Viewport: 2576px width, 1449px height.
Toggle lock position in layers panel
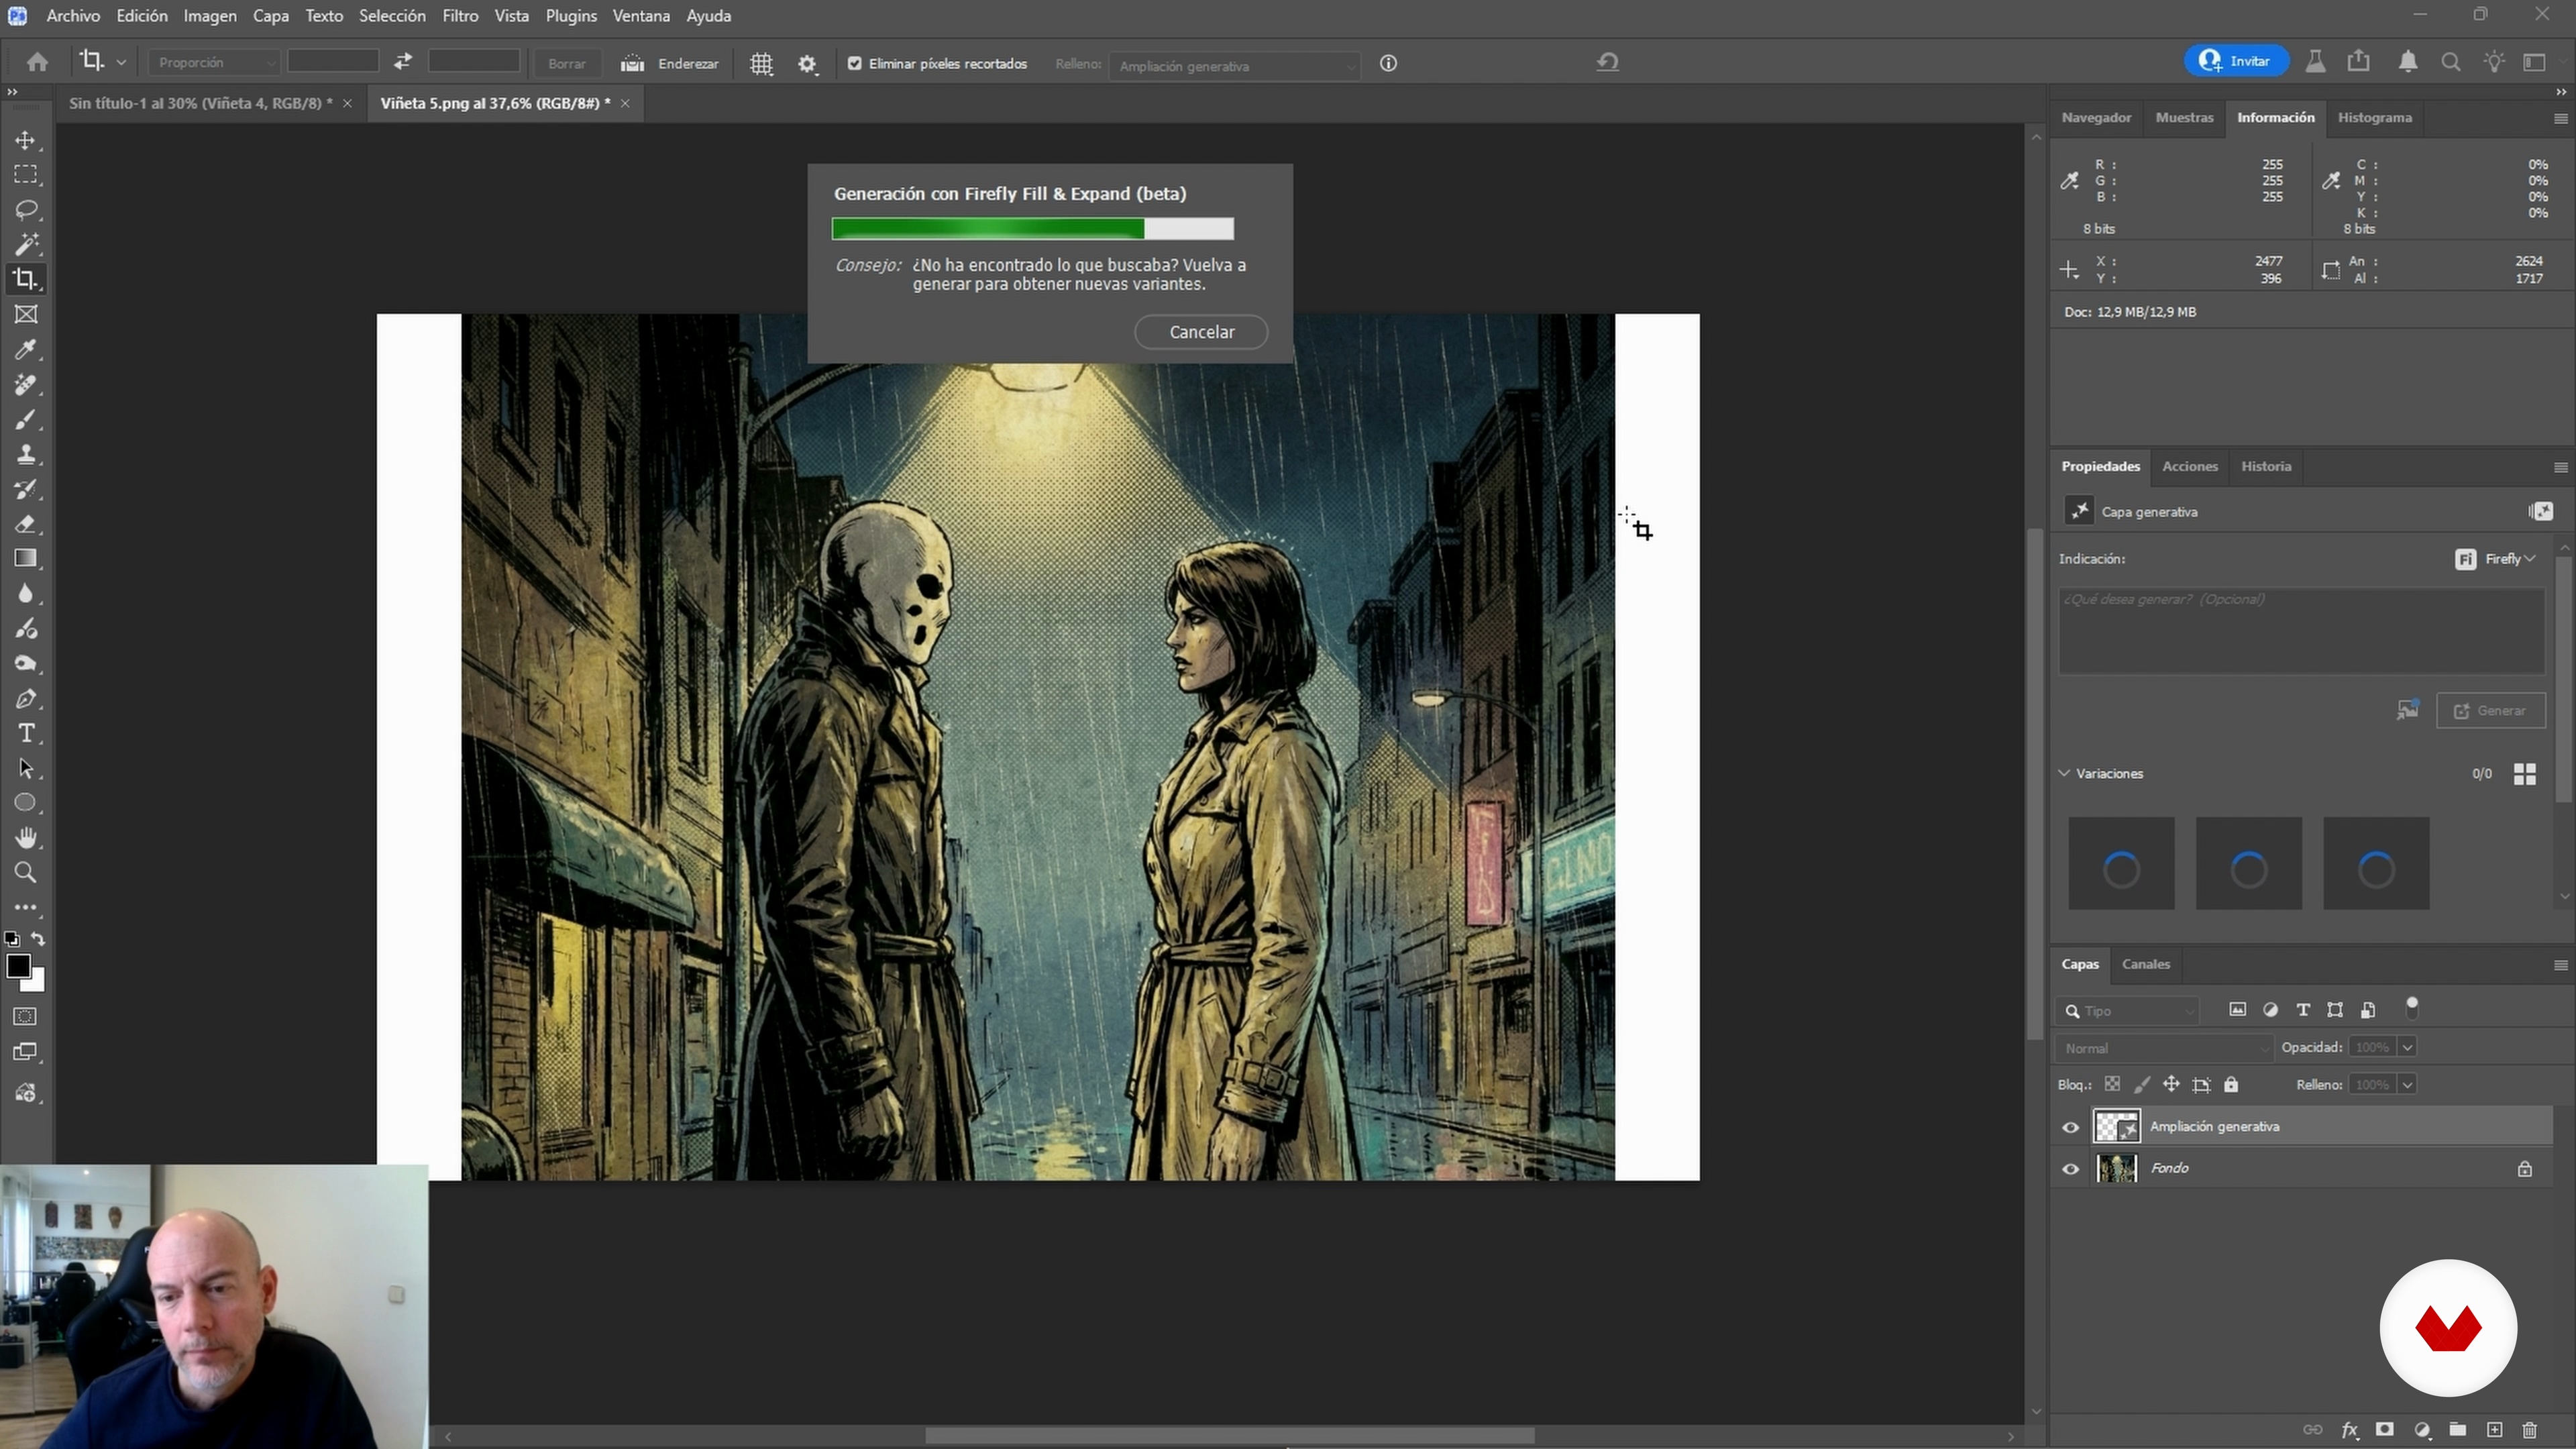(x=2171, y=1084)
